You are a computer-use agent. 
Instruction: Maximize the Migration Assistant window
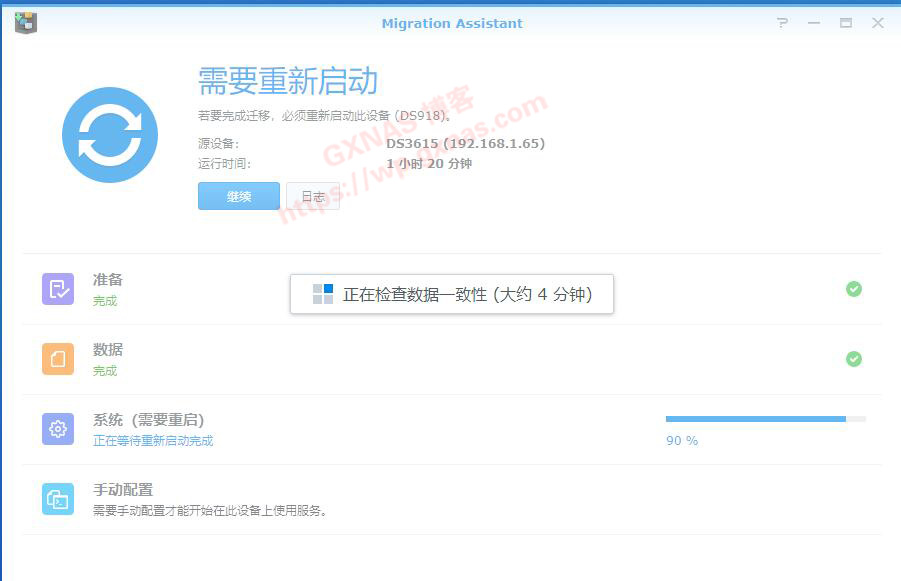pos(846,23)
